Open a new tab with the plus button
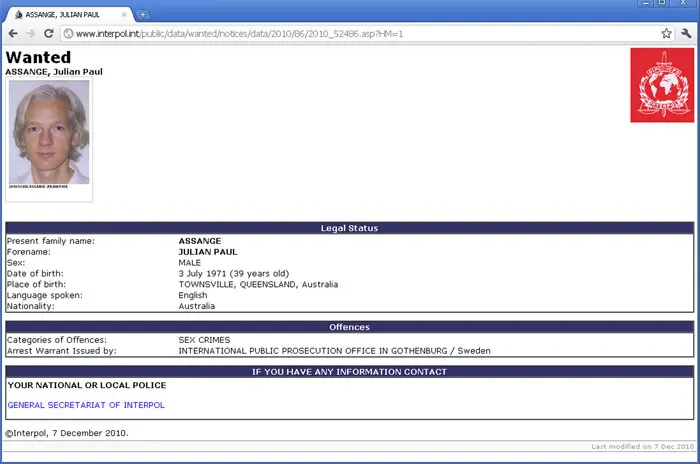The height and width of the screenshot is (464, 700). 142,15
